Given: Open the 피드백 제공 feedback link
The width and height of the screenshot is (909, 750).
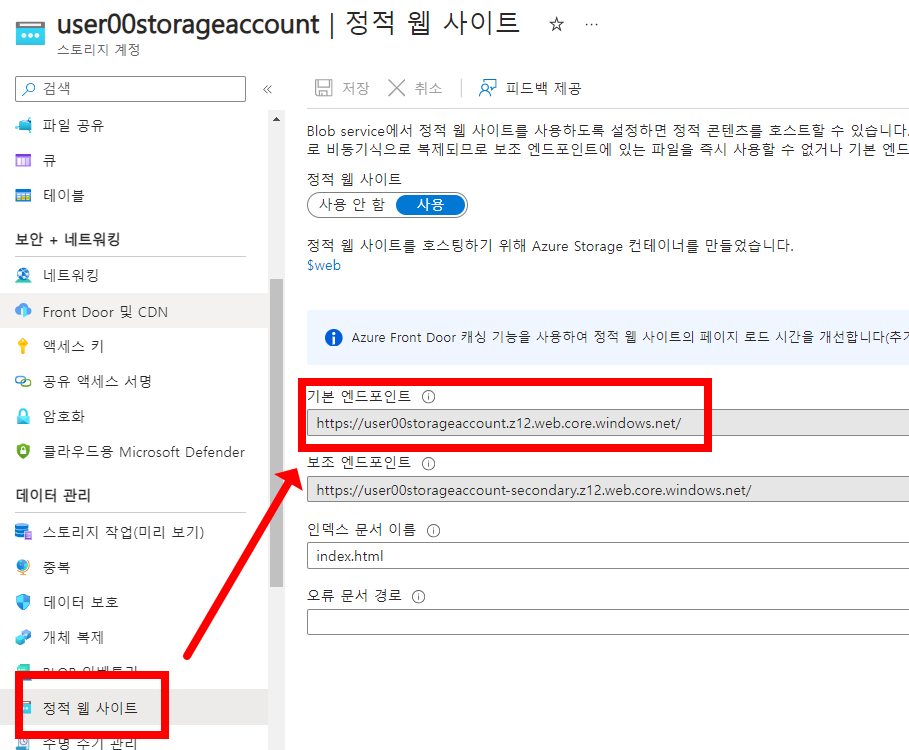Looking at the screenshot, I should point(543,88).
